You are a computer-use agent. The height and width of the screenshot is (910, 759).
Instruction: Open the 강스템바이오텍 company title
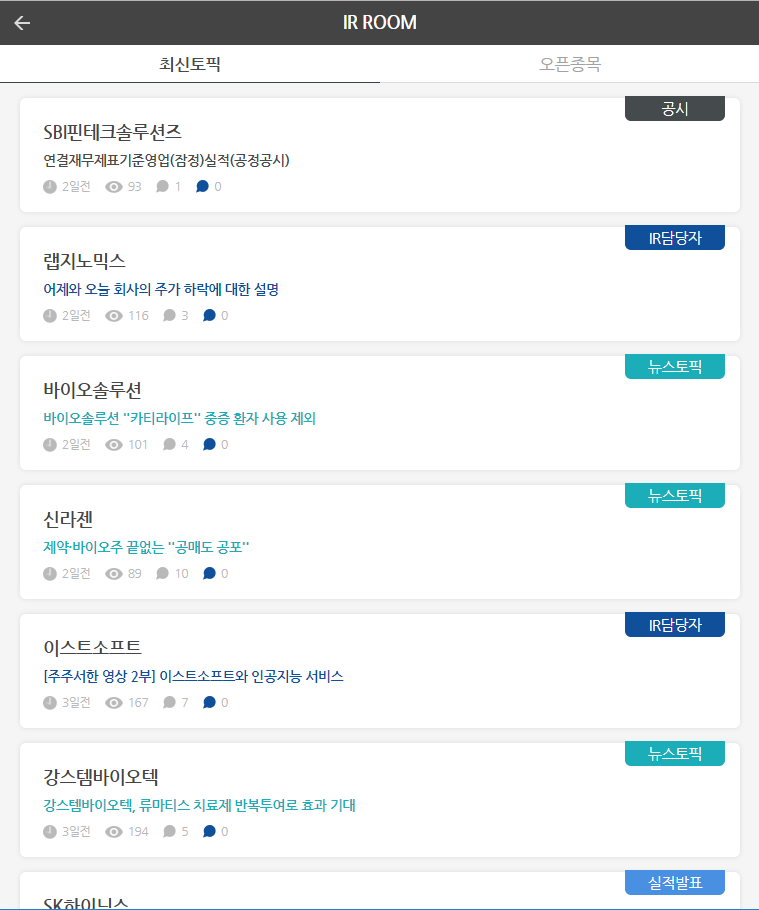point(101,777)
